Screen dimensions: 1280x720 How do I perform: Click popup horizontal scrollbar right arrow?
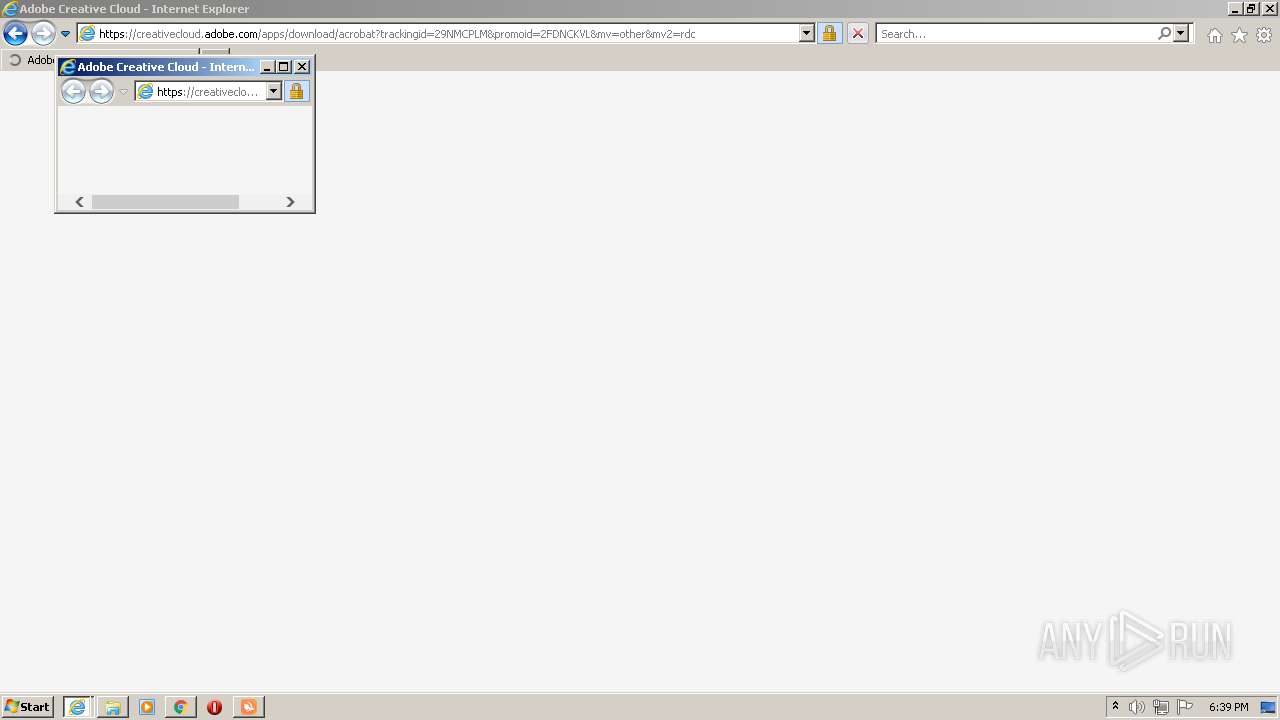click(x=290, y=202)
